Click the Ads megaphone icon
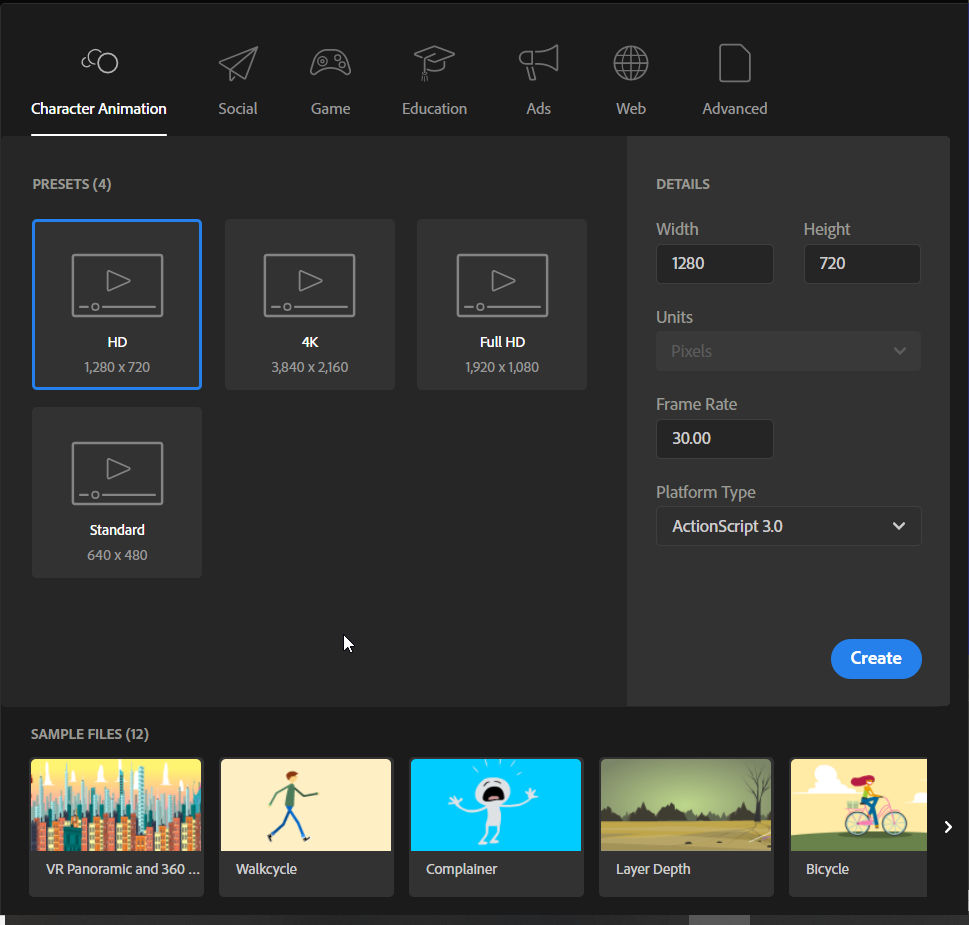The height and width of the screenshot is (925, 969). coord(538,62)
